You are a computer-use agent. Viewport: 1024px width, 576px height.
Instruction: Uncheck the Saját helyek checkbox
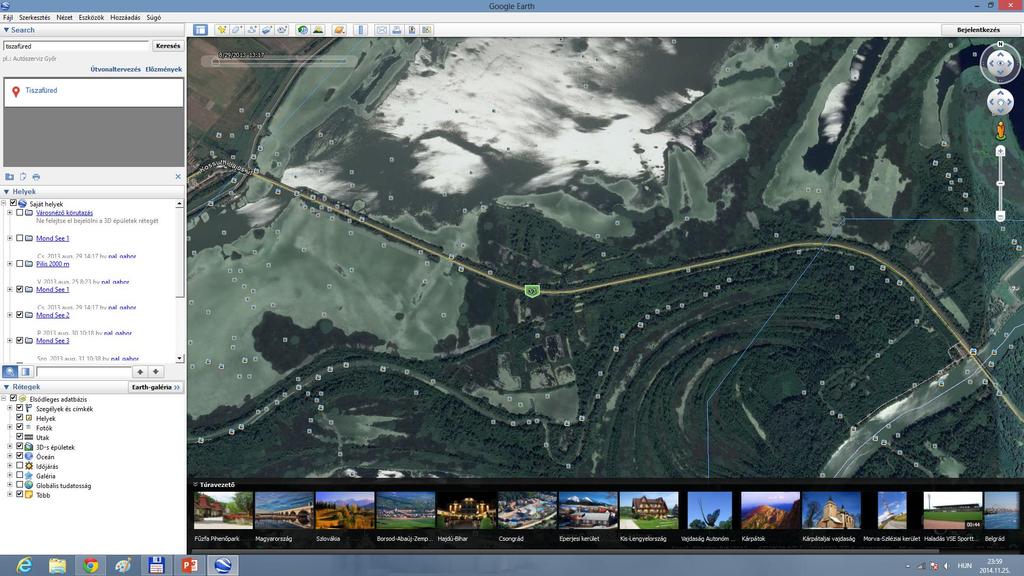(13, 203)
